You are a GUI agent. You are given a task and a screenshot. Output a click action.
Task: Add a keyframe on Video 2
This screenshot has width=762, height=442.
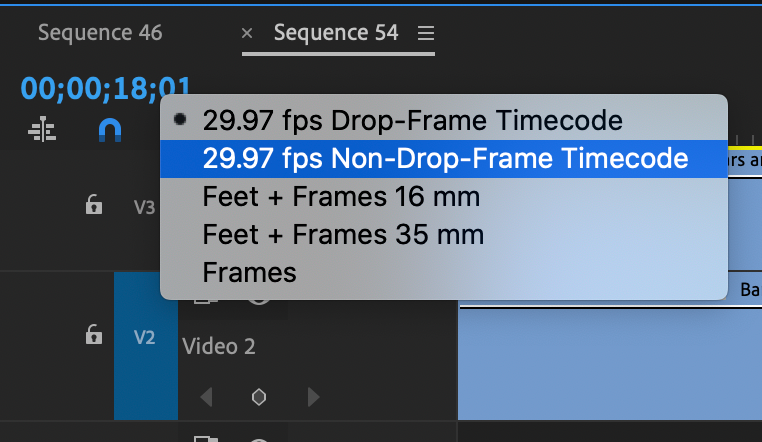(259, 397)
